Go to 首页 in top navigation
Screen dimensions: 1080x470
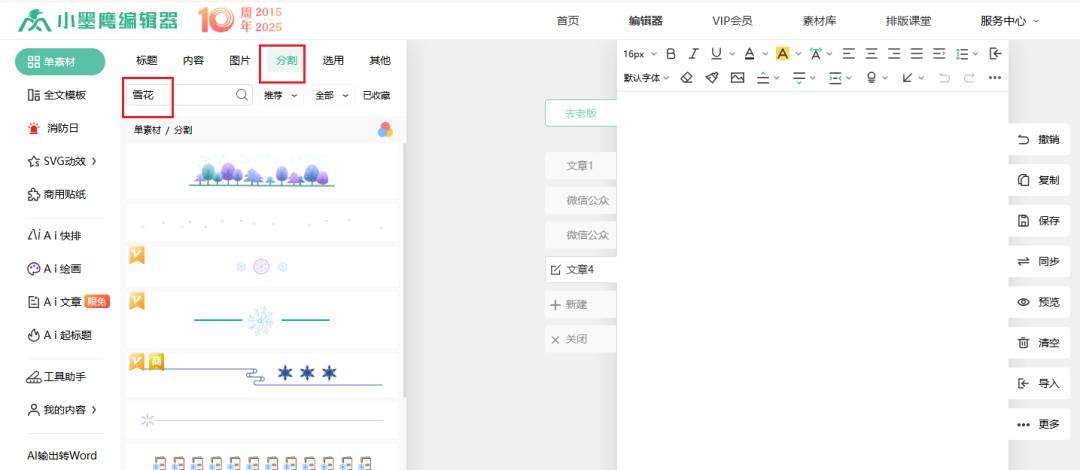(x=568, y=21)
